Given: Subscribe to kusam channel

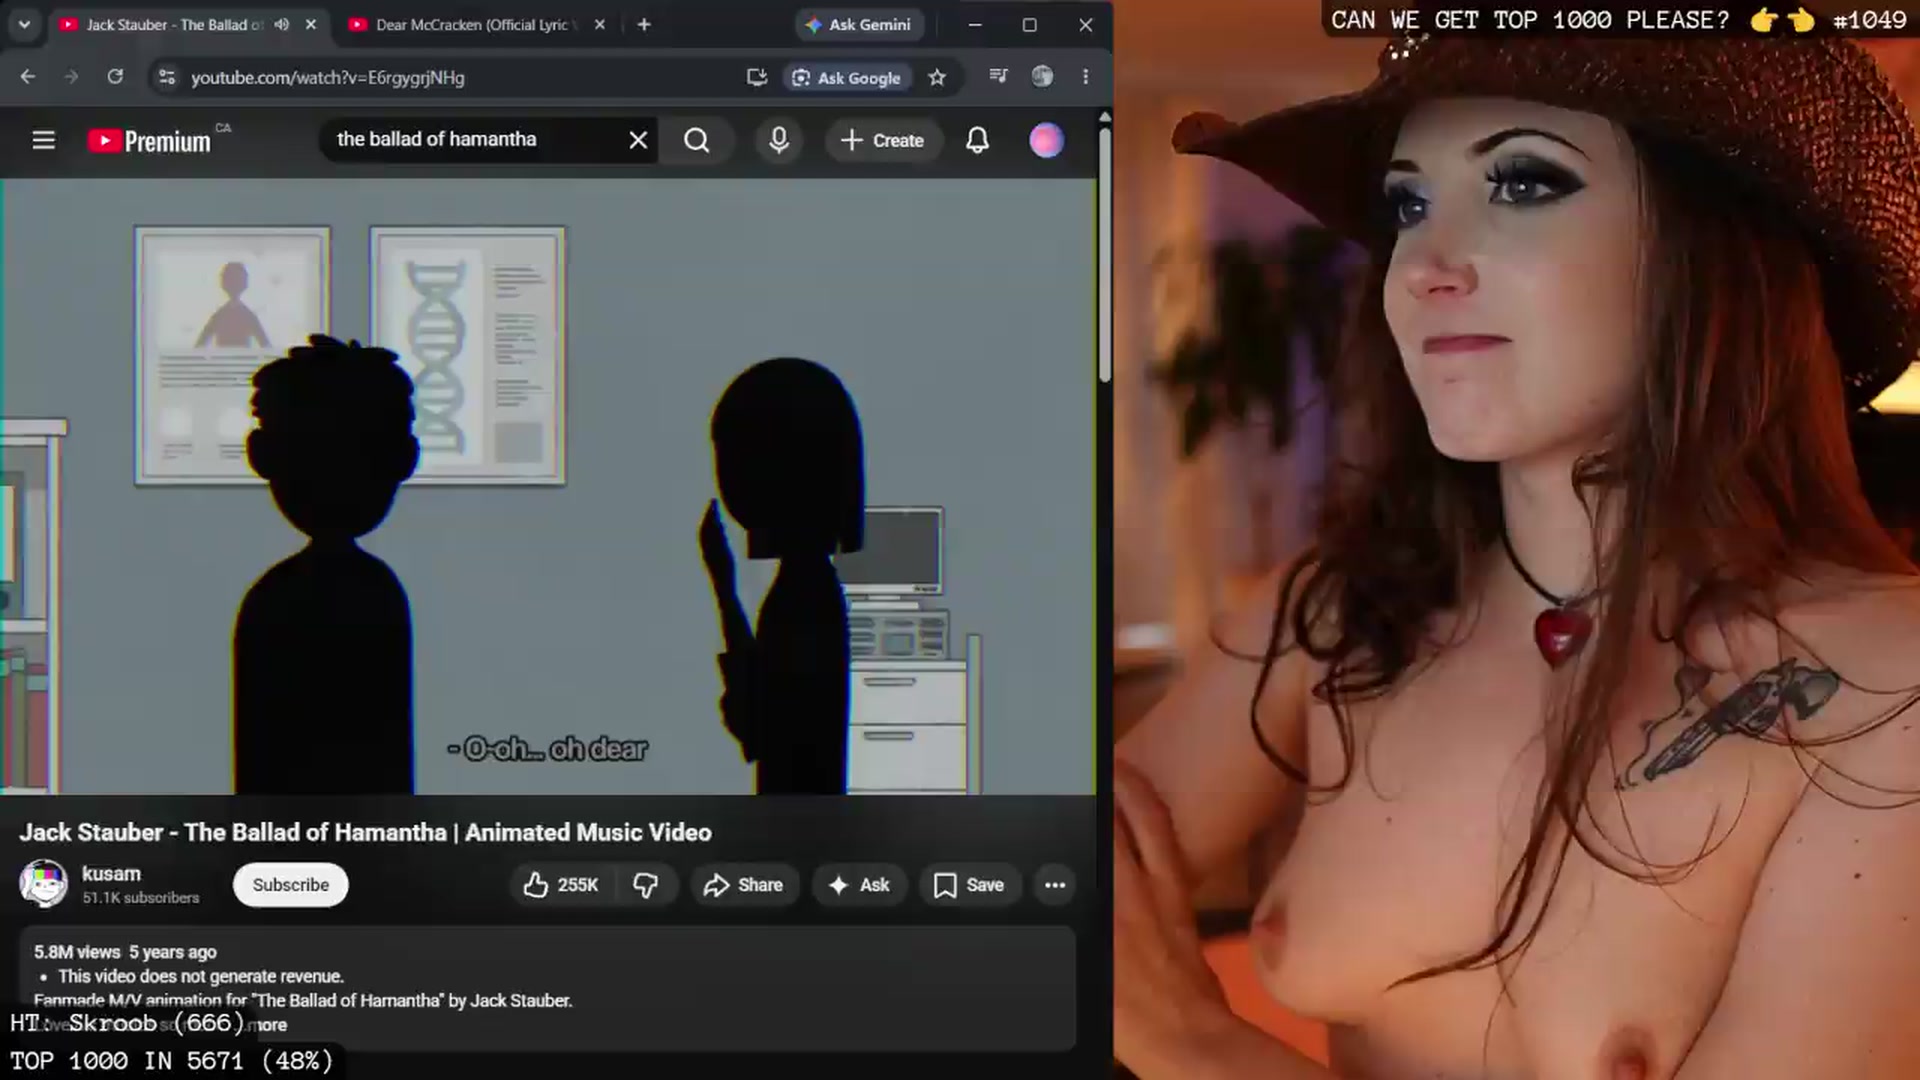Looking at the screenshot, I should point(290,885).
